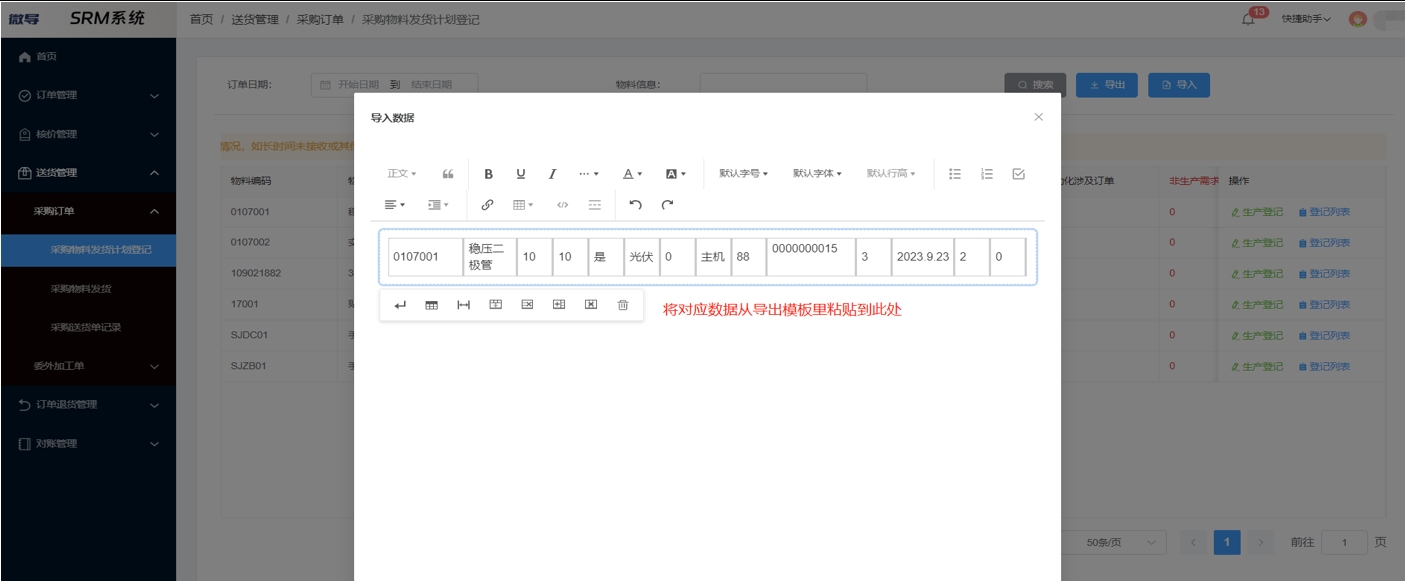Select 采购物料发货 in the sidebar

[x=86, y=289]
